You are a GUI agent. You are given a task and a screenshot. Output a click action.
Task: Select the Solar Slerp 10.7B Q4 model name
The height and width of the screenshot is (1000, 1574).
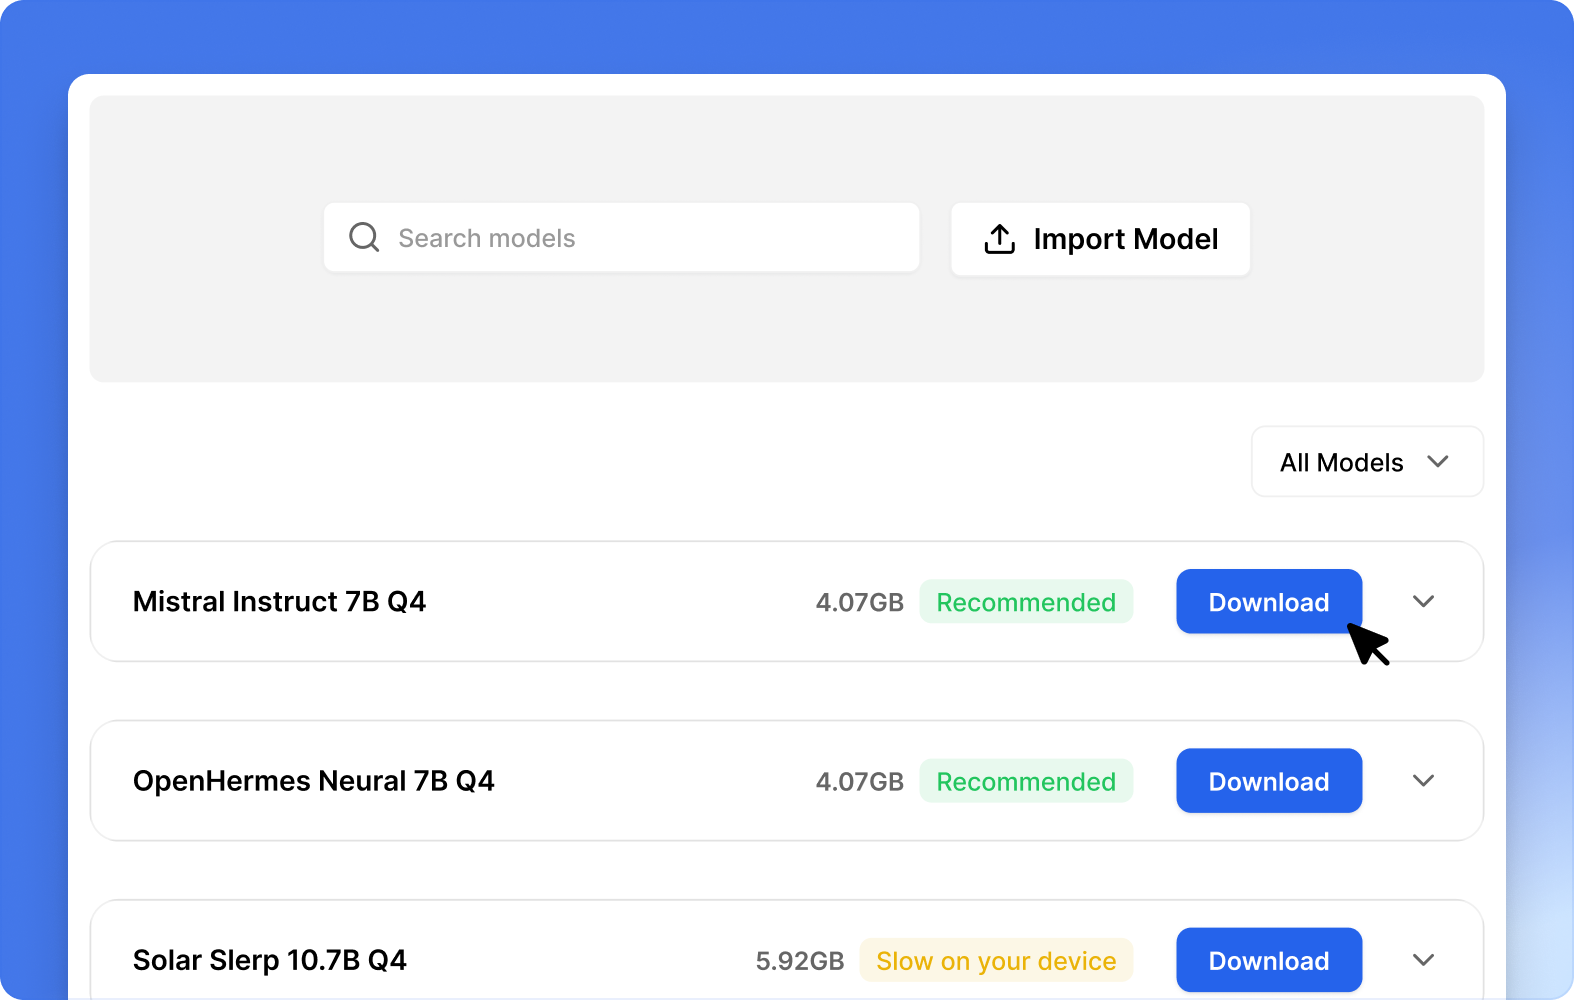point(269,960)
